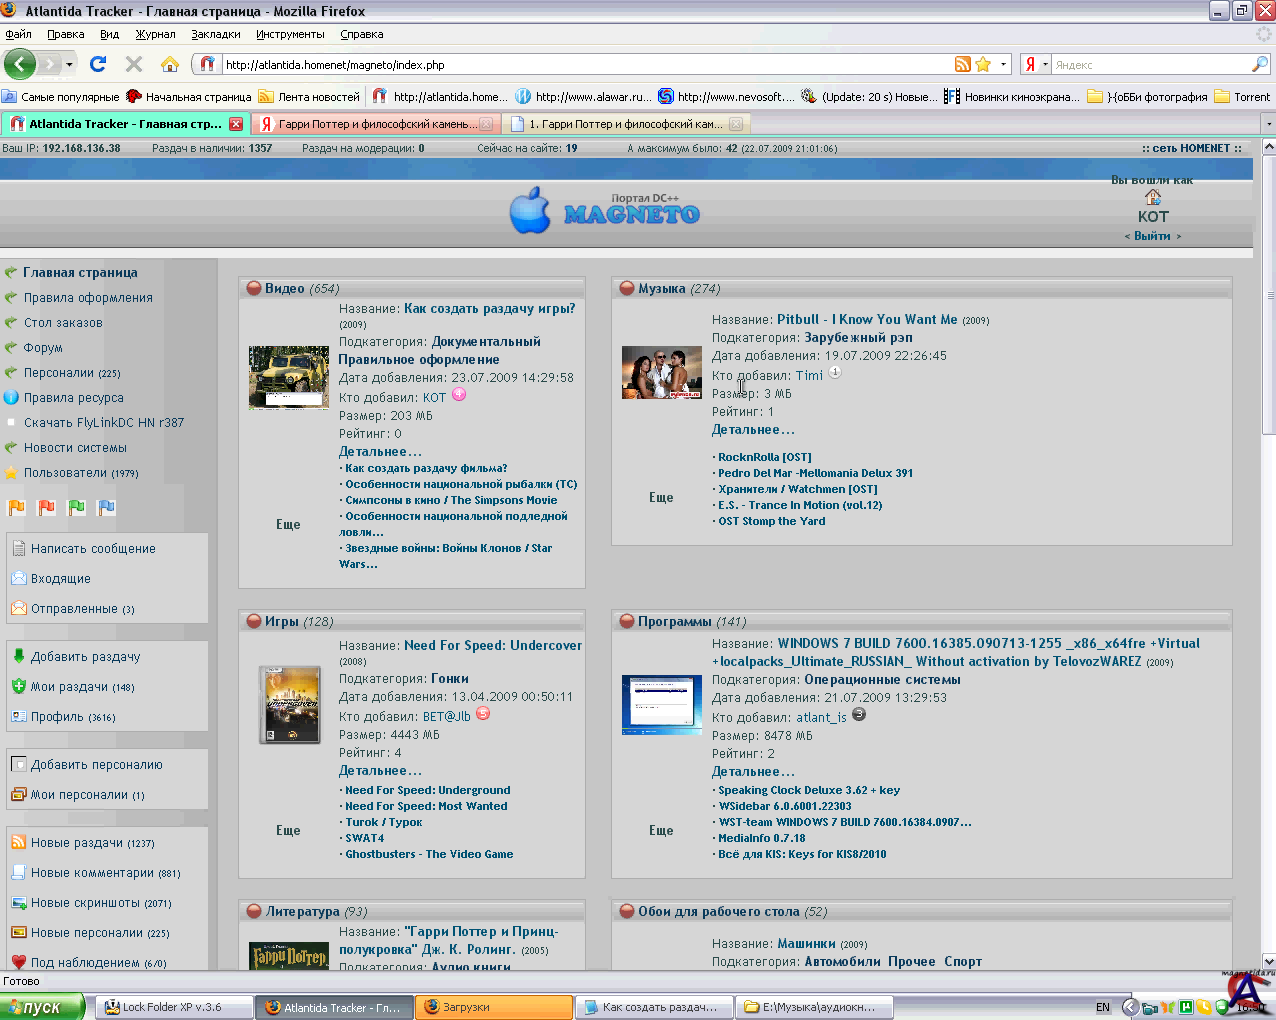Collapse the Видео section with its red circle
1276x1020 pixels.
point(254,289)
